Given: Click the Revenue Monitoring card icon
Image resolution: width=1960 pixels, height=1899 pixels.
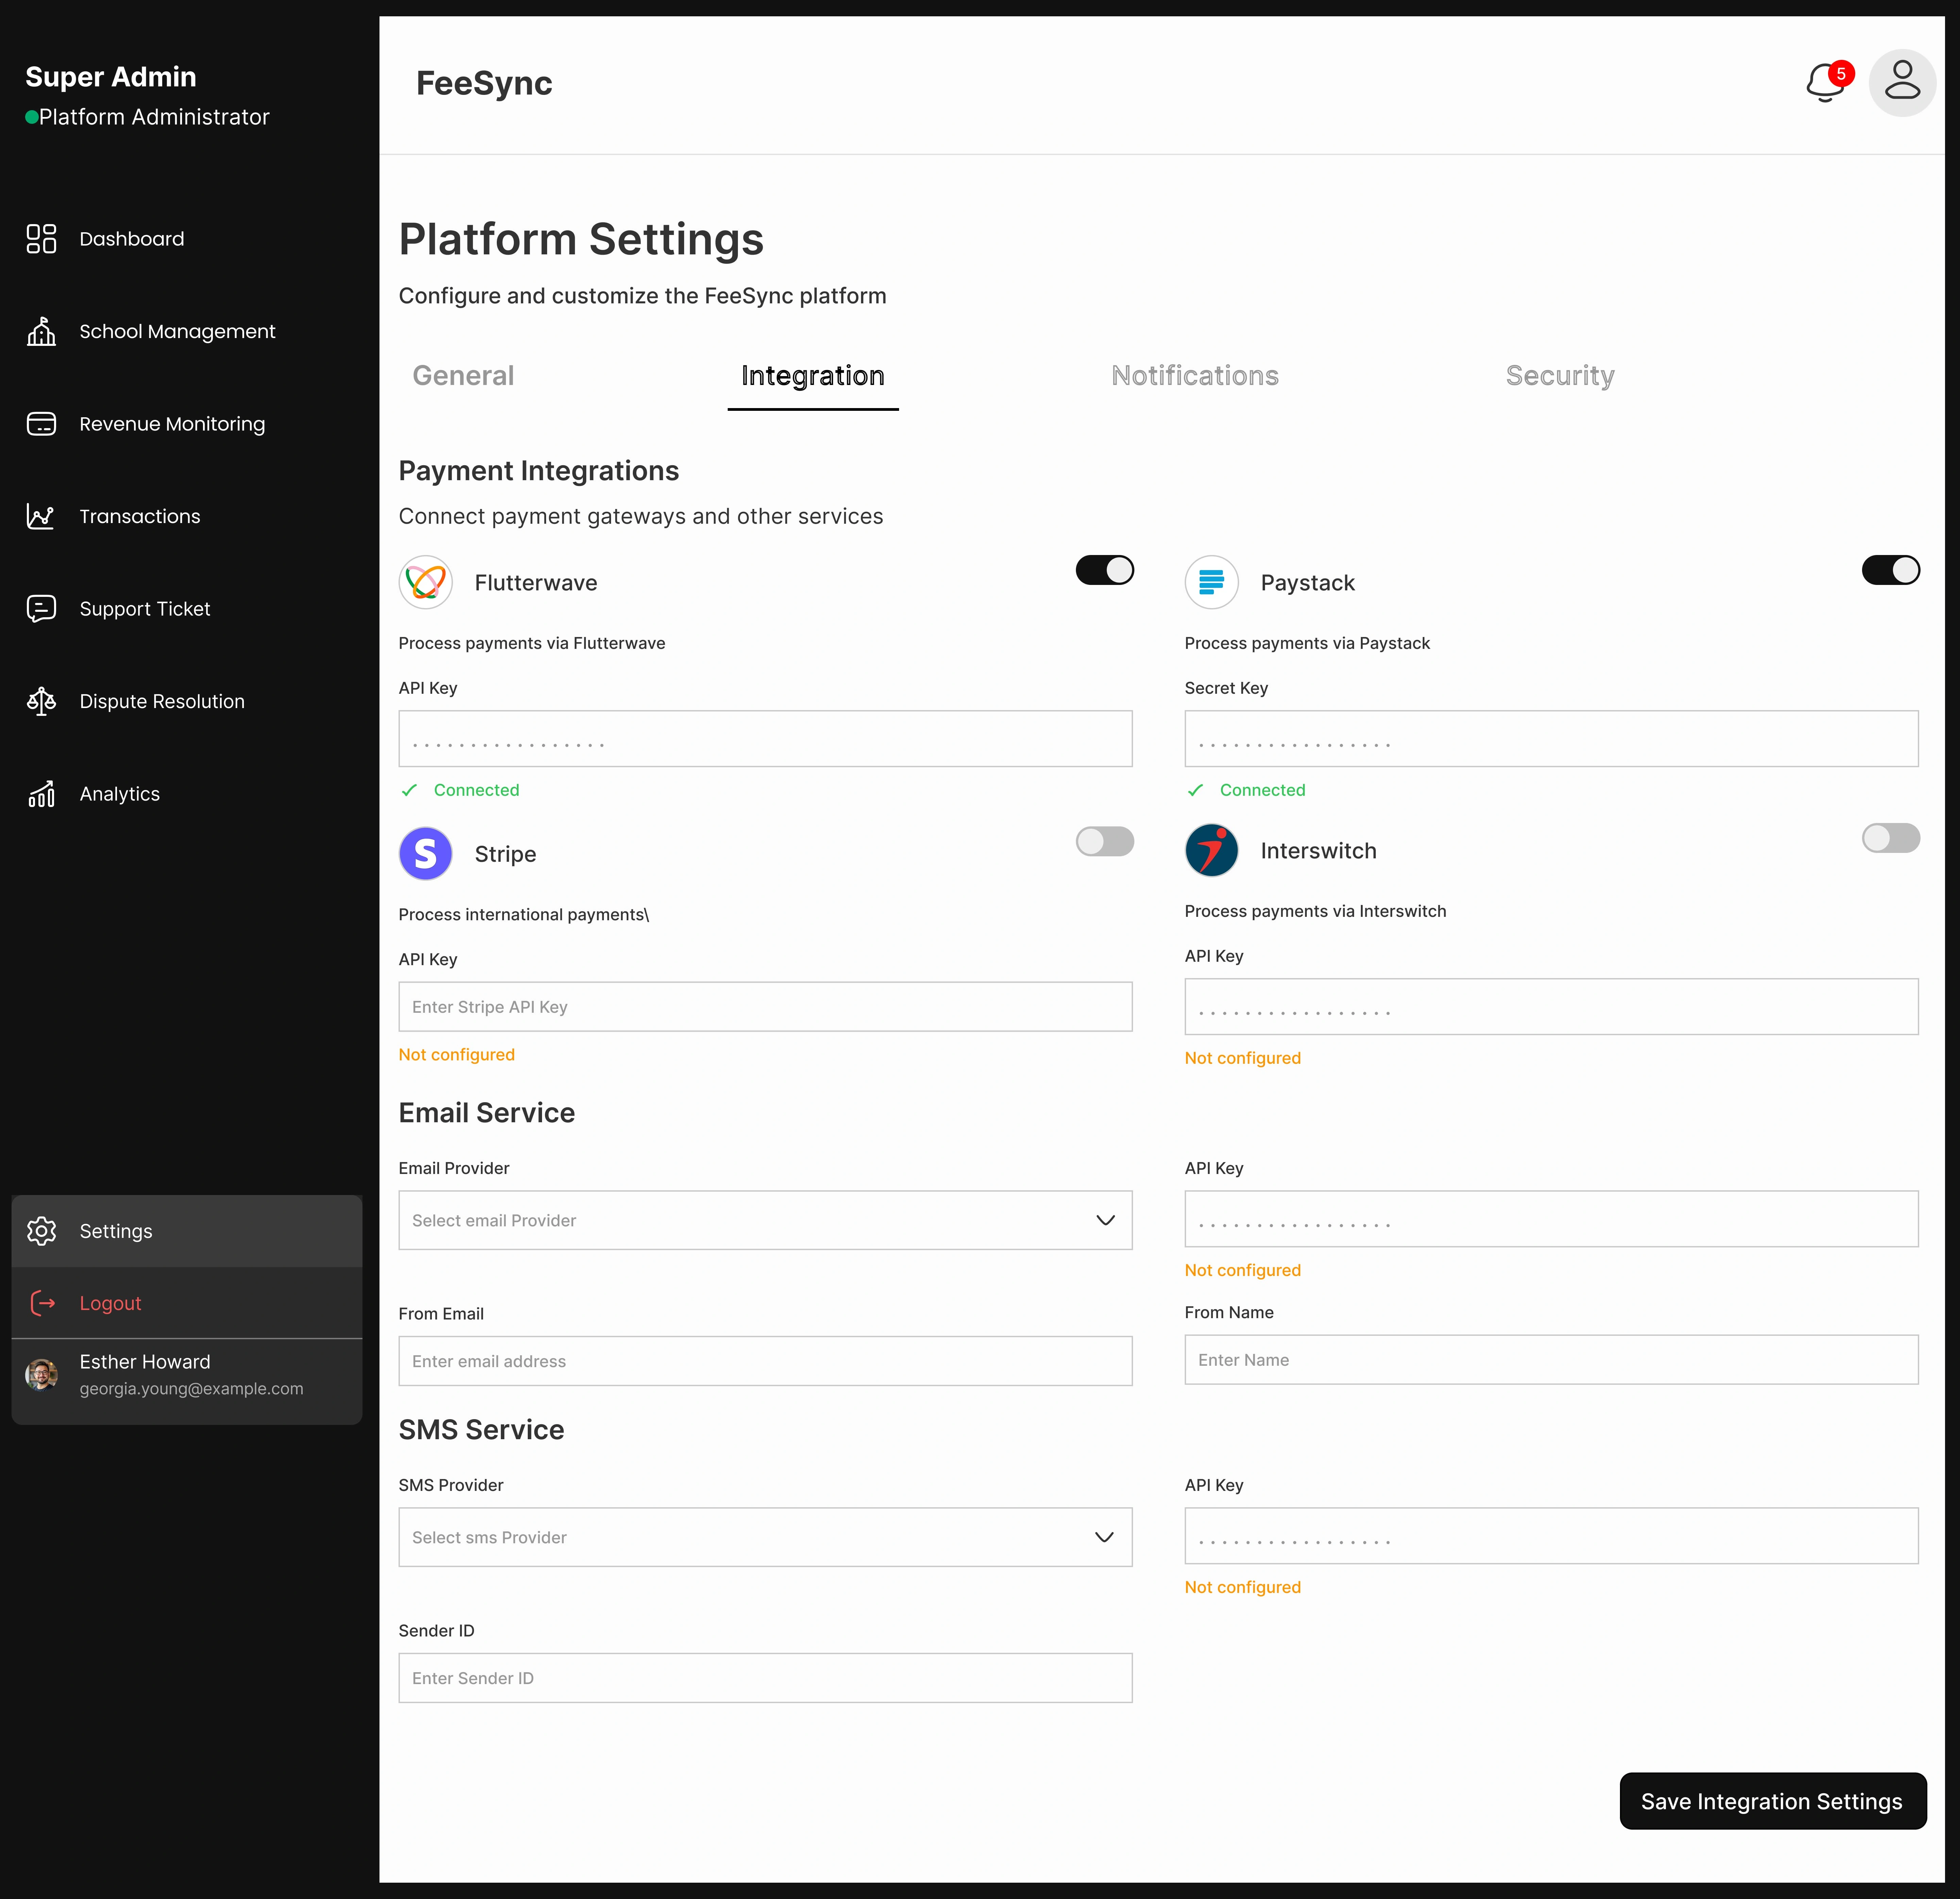Looking at the screenshot, I should coord(41,424).
